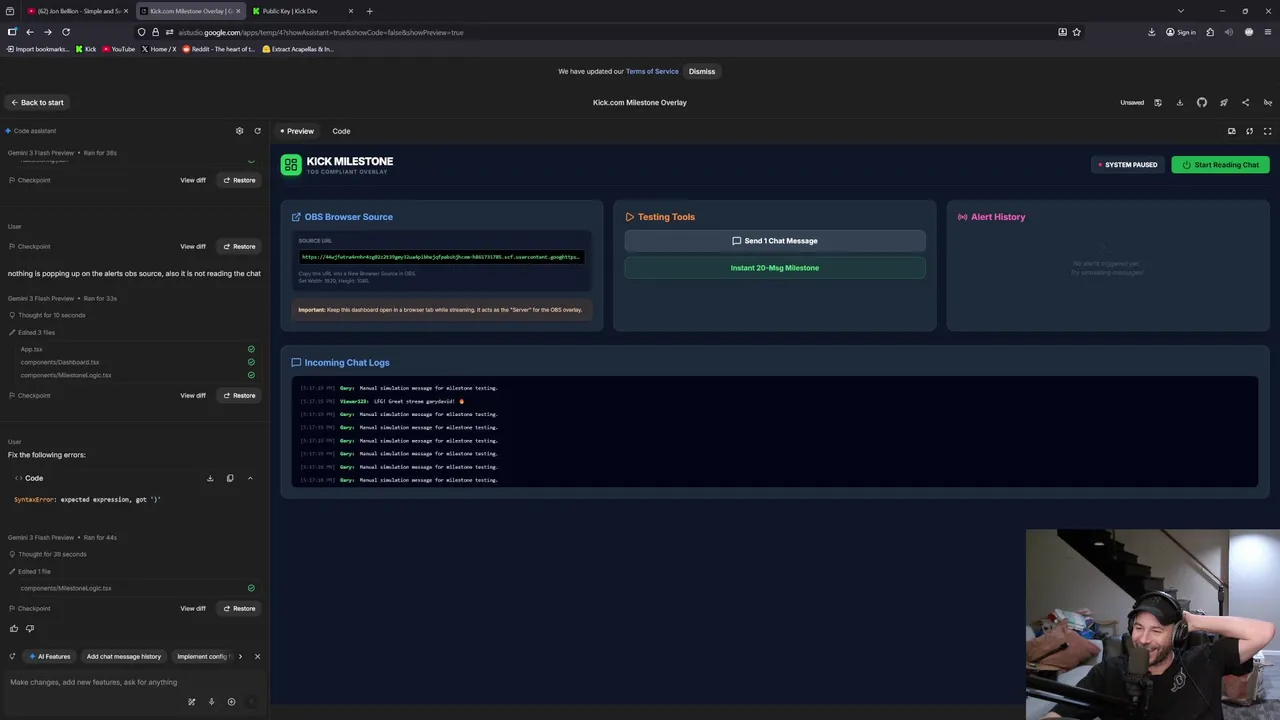Give thumbs up to last response
1280x720 pixels.
14,628
